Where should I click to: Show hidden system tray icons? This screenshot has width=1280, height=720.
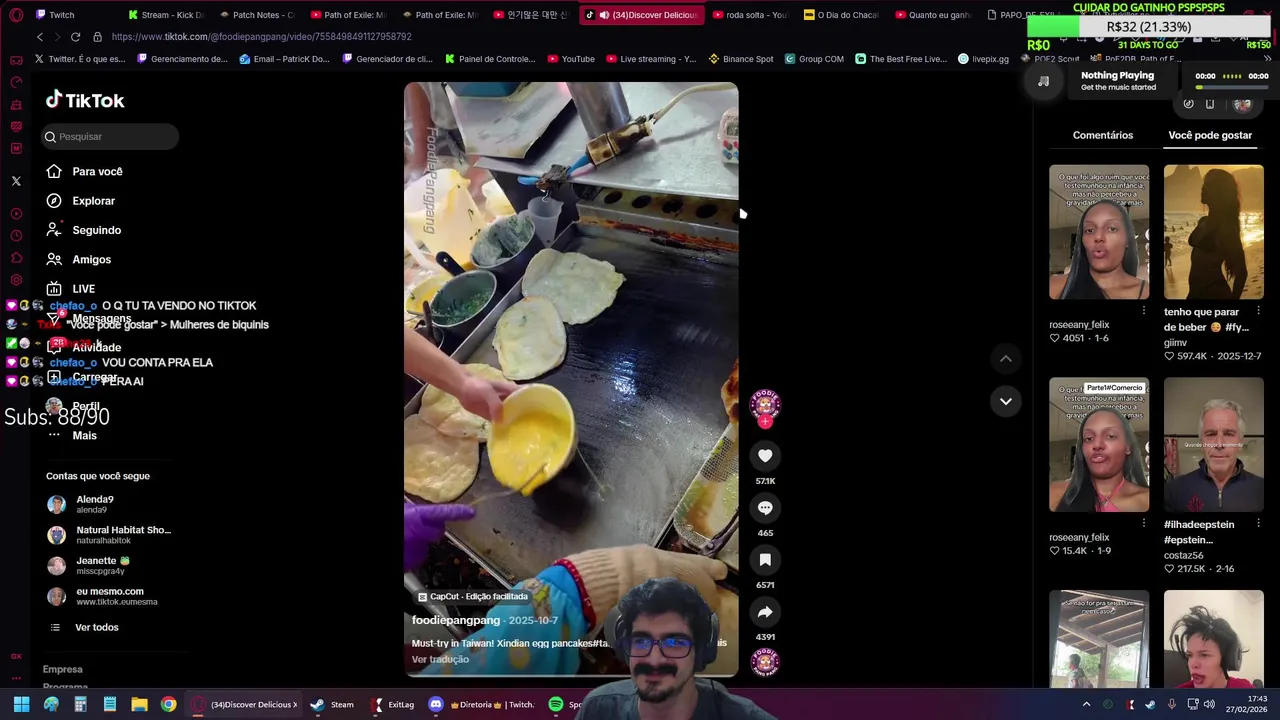[x=1086, y=705]
